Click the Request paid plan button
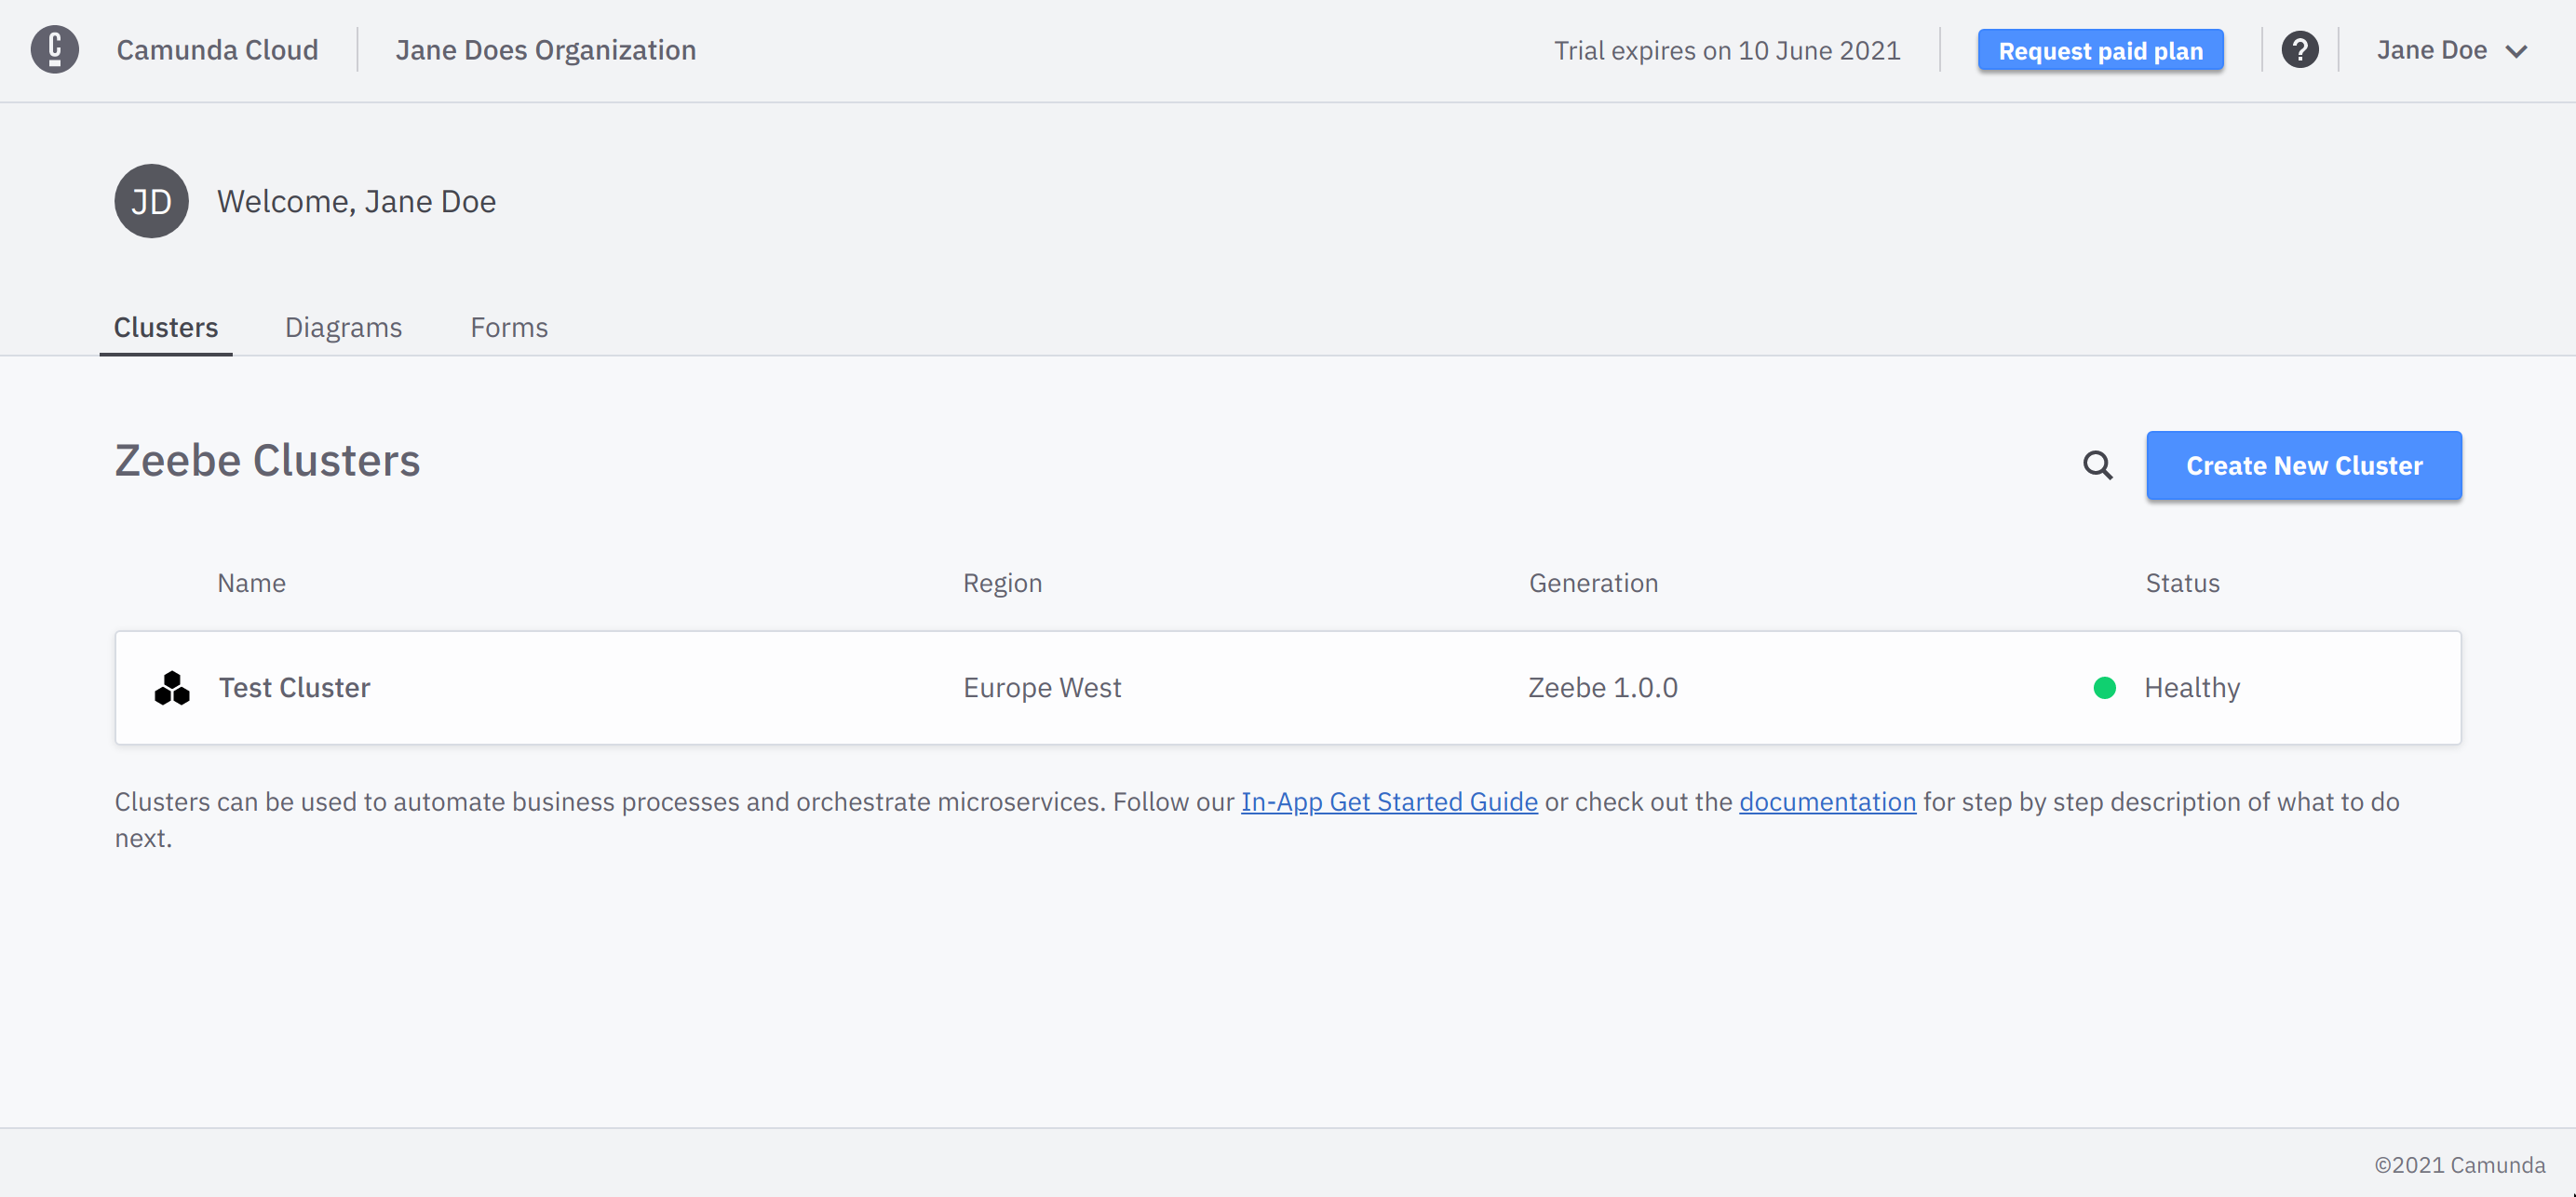The height and width of the screenshot is (1197, 2576). 2100,50
